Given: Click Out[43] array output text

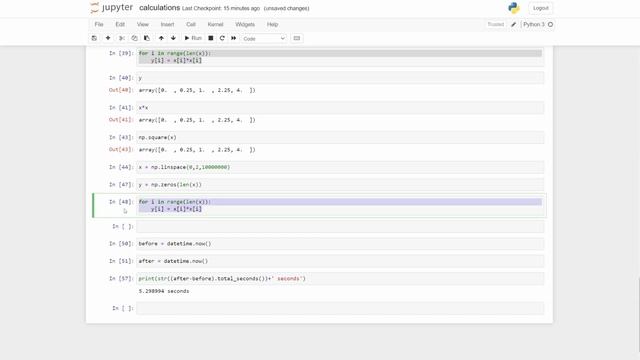Looking at the screenshot, I should click(197, 150).
